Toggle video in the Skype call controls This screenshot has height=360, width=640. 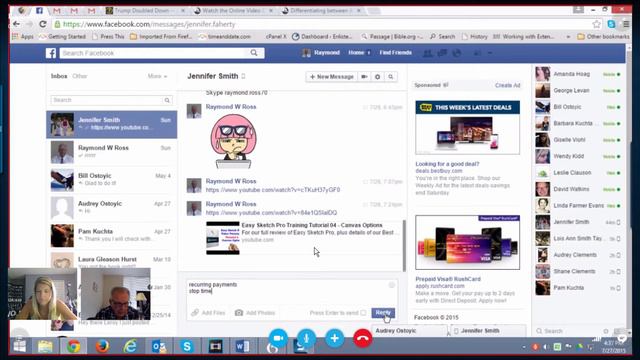point(278,338)
